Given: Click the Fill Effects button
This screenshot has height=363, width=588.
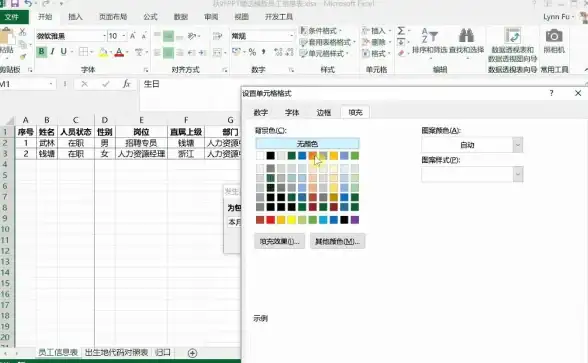Looking at the screenshot, I should point(279,241).
